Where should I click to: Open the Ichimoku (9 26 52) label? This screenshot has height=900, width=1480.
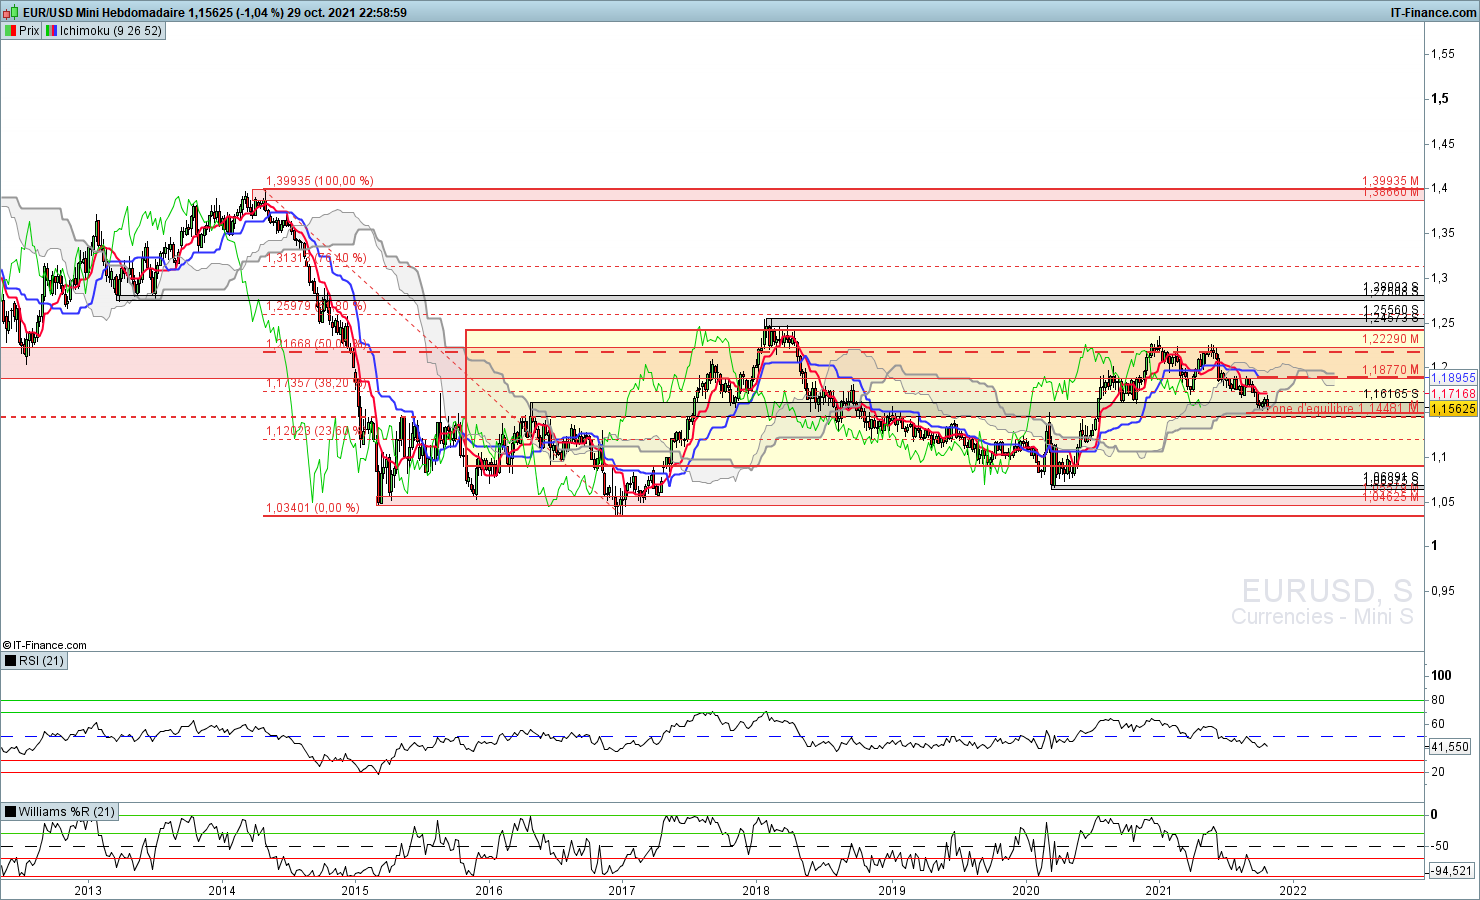110,31
